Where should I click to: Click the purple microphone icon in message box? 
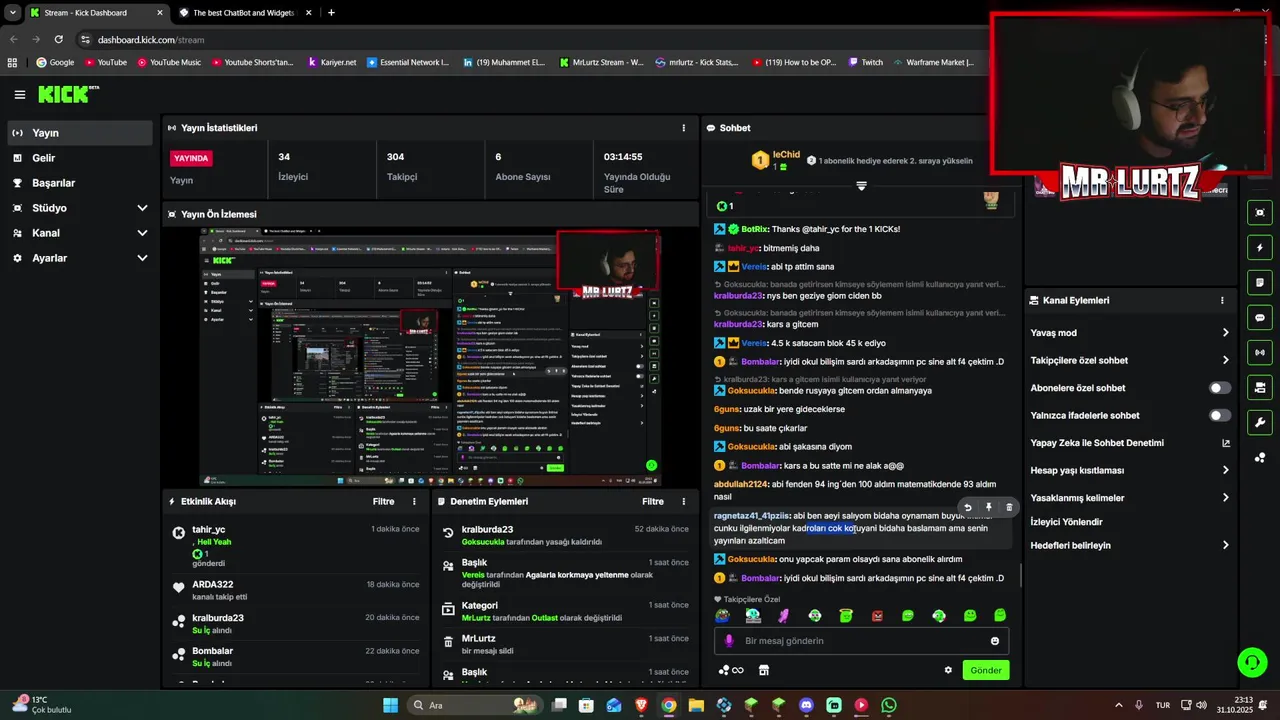(x=729, y=641)
